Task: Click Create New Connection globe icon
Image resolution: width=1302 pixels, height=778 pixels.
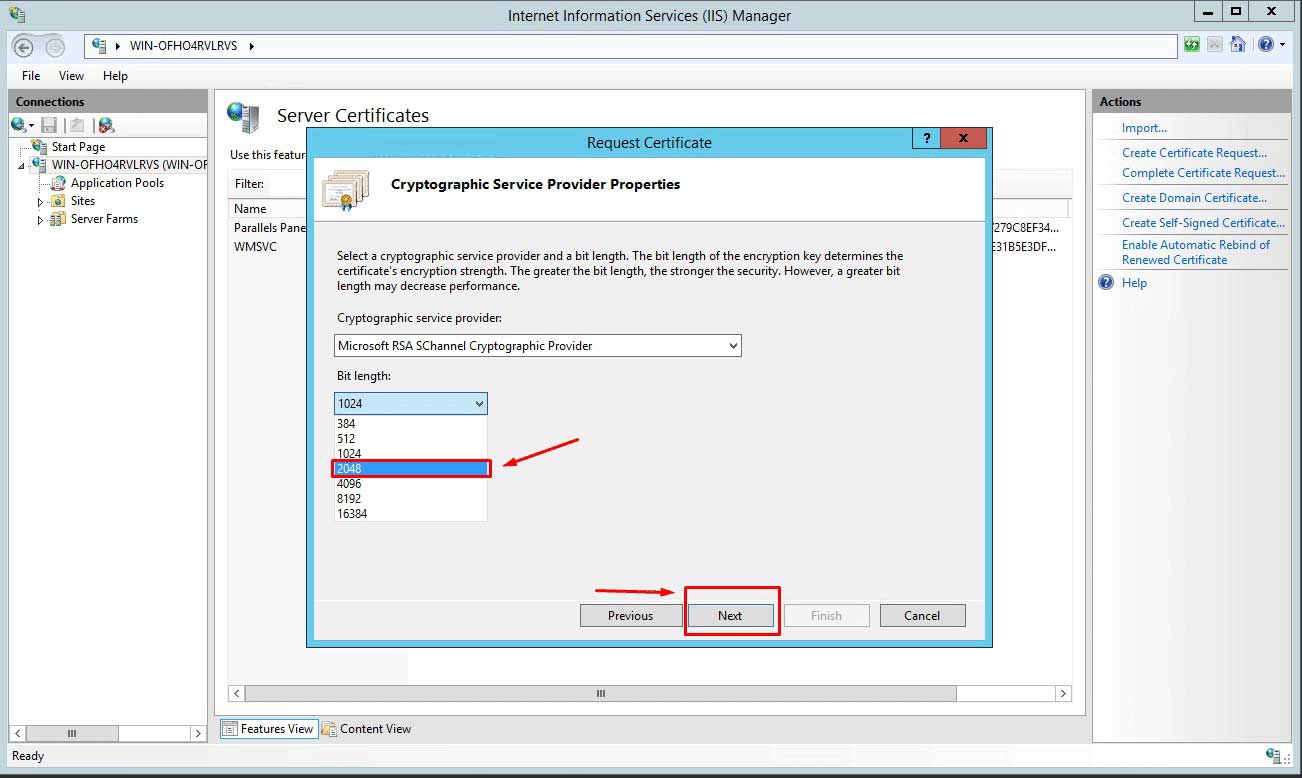Action: point(19,125)
